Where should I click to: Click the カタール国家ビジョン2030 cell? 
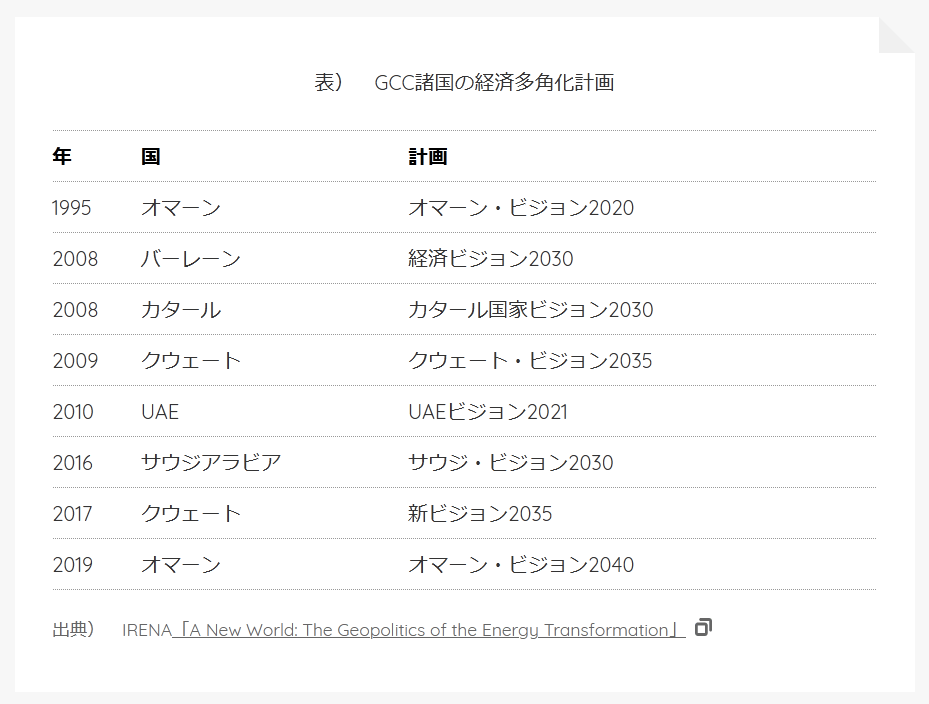[530, 310]
